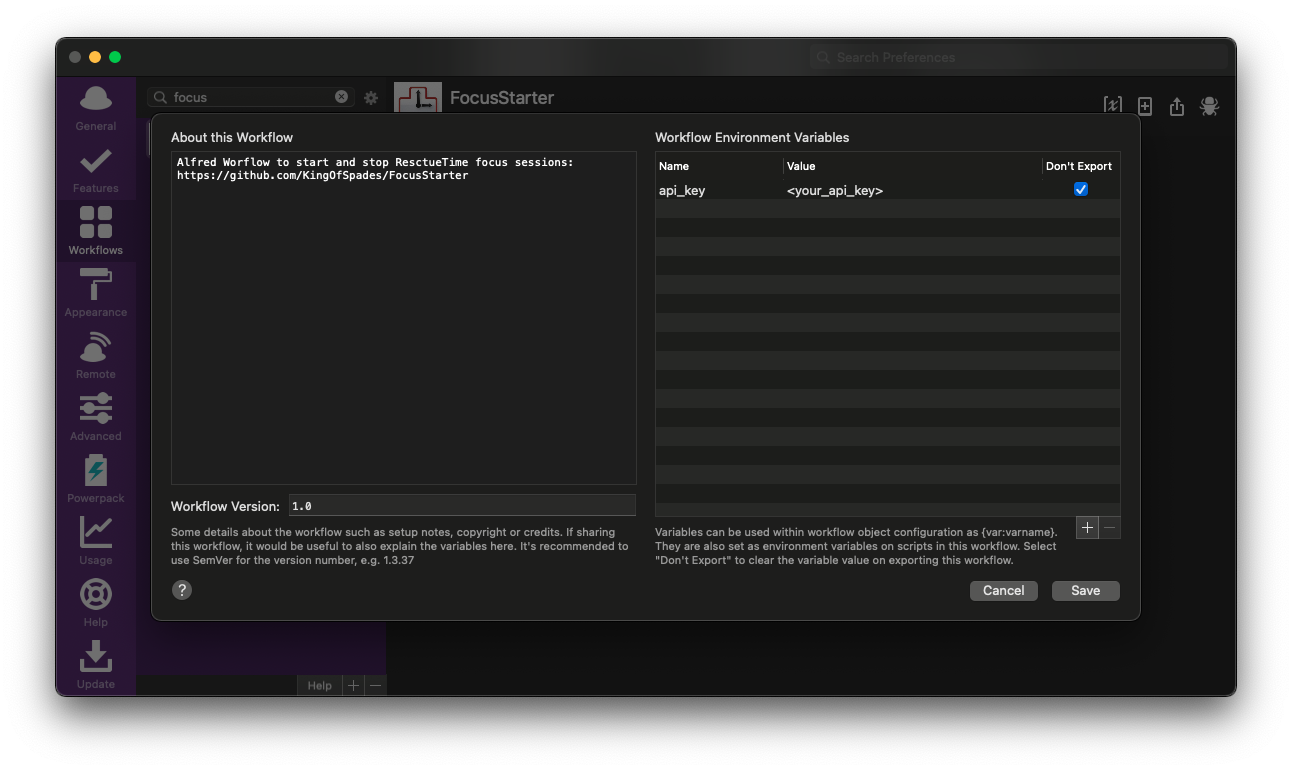Screen dimensions: 1292x770
Task: Open the workflow variables [x] icon
Action: (x=1112, y=105)
